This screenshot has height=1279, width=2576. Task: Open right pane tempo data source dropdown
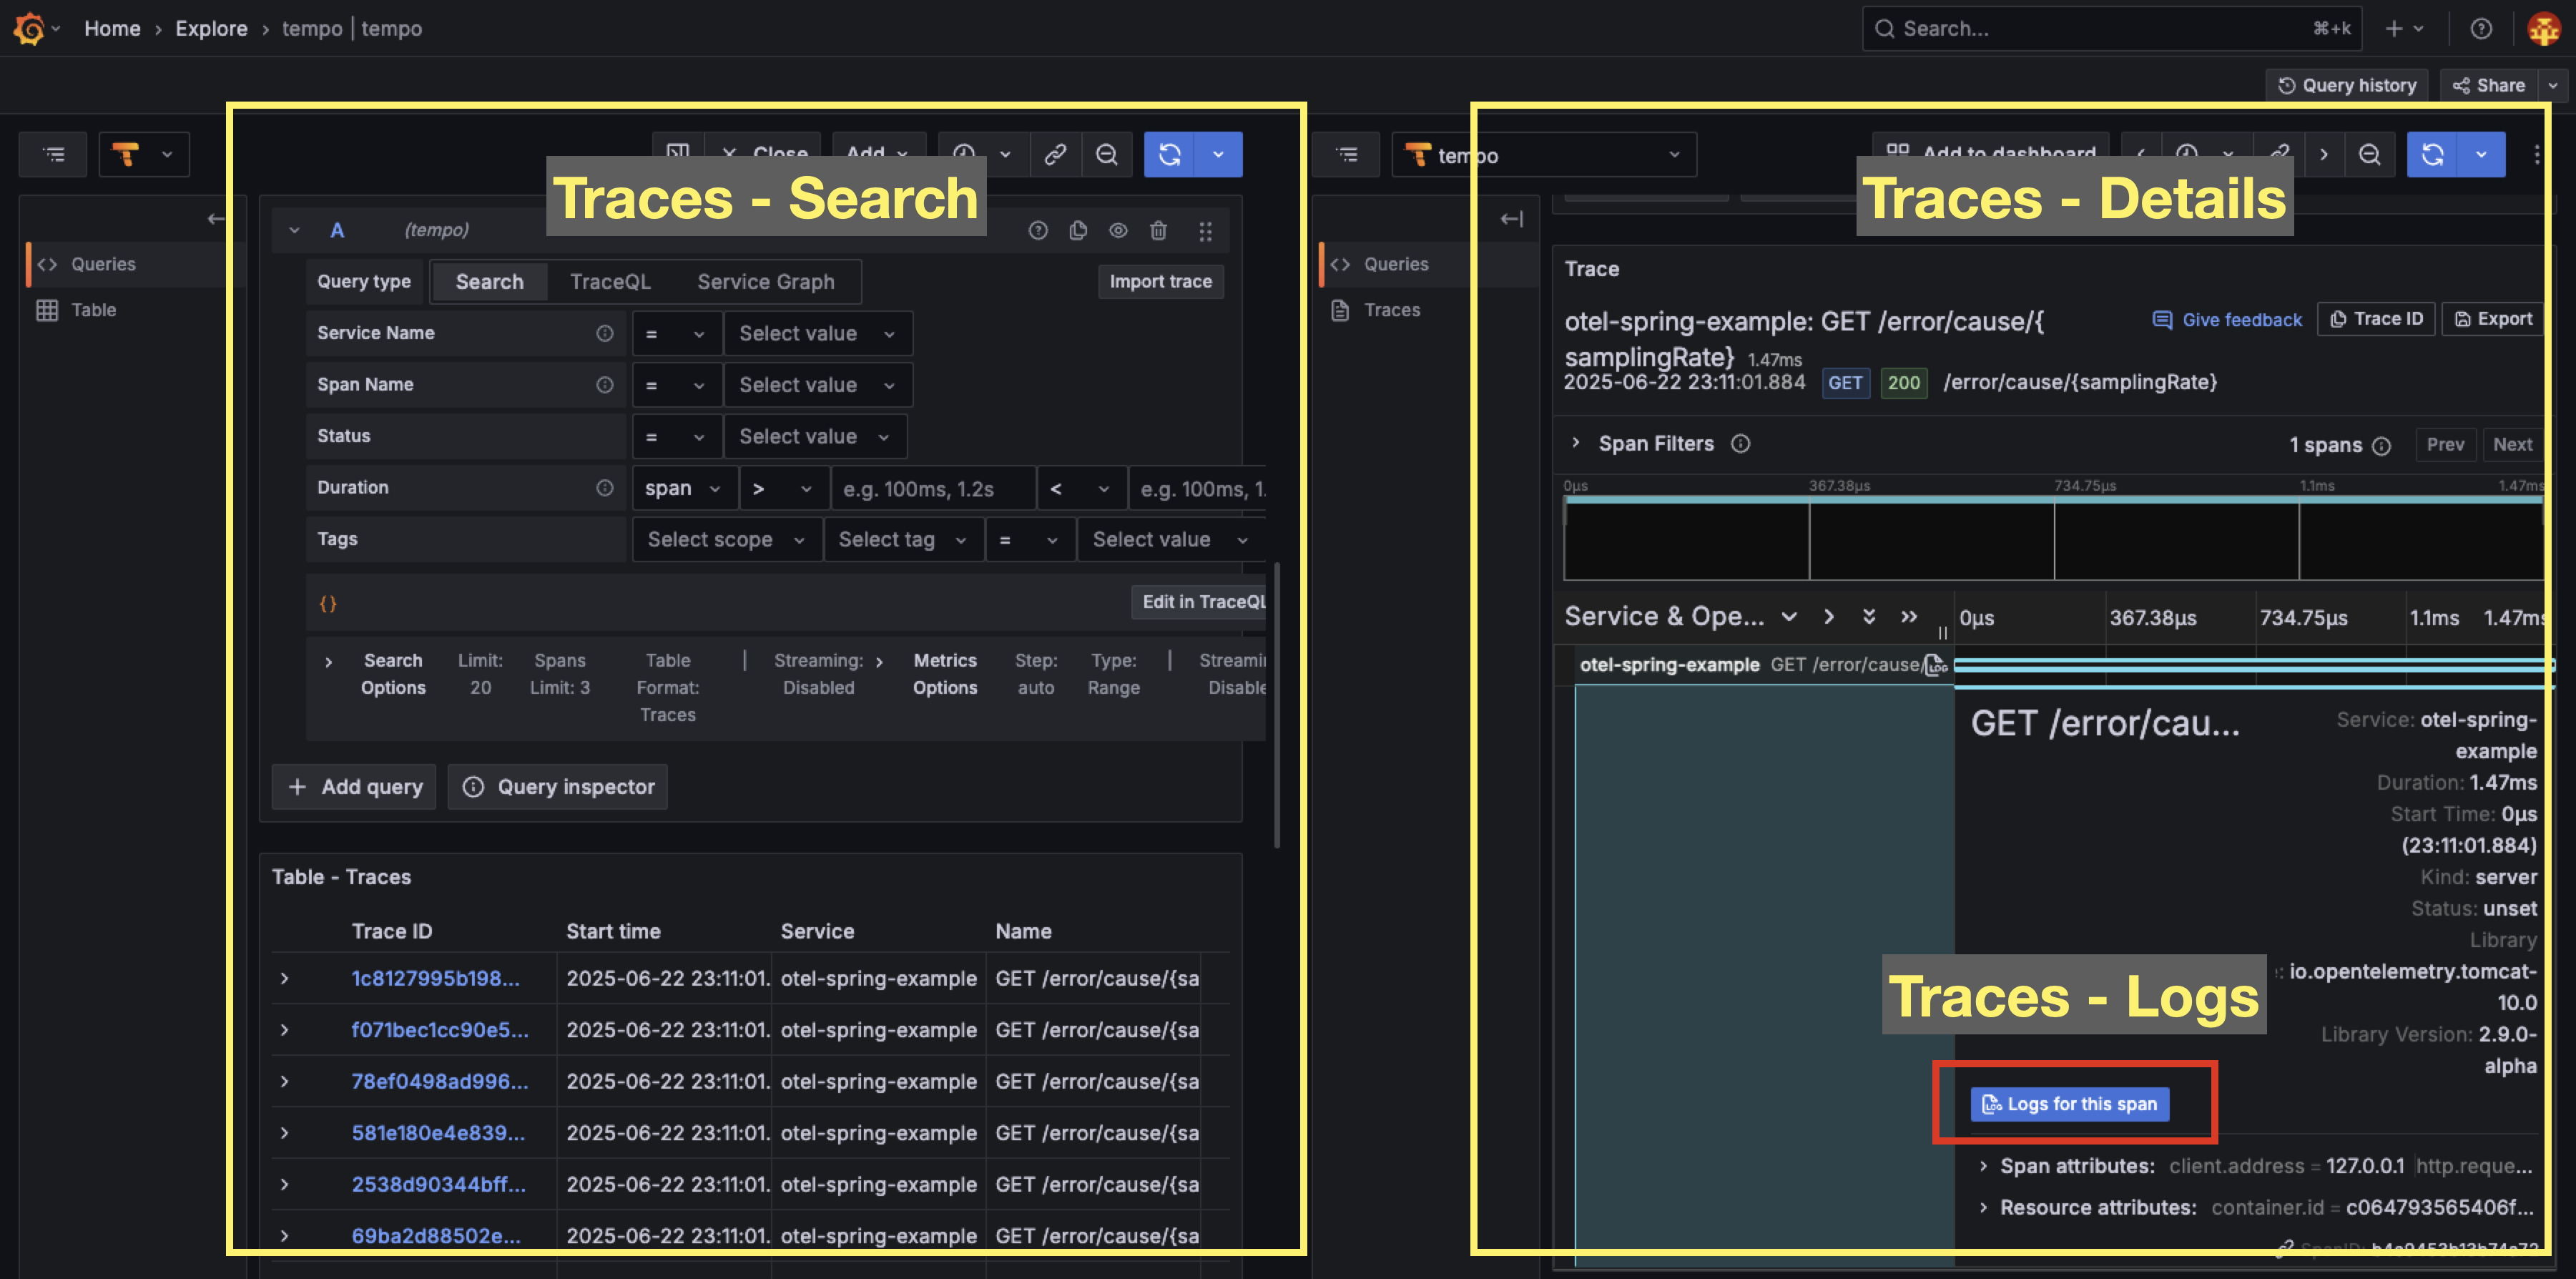click(x=1544, y=155)
